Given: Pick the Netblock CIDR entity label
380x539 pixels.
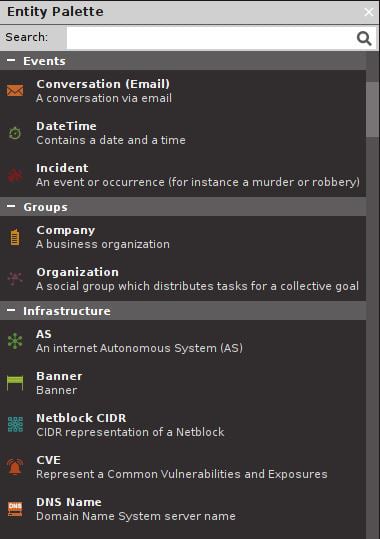Looking at the screenshot, I should tap(81, 418).
